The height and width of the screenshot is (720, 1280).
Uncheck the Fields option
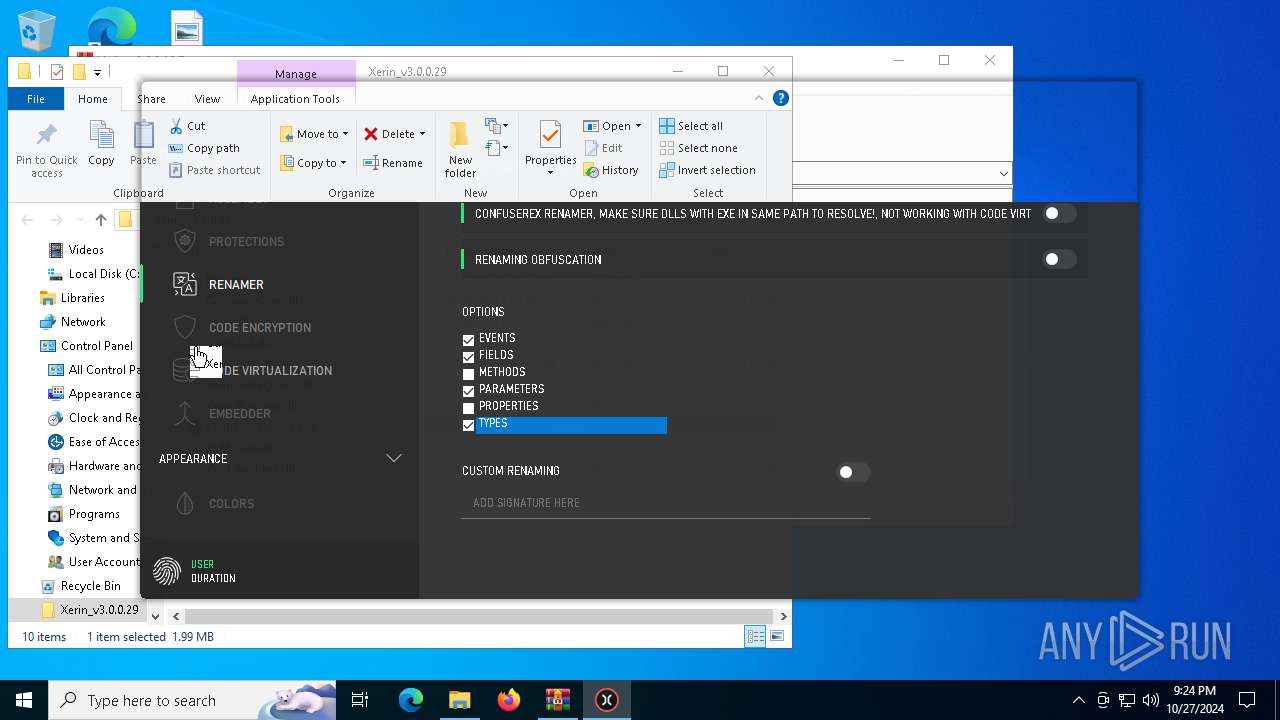(468, 357)
